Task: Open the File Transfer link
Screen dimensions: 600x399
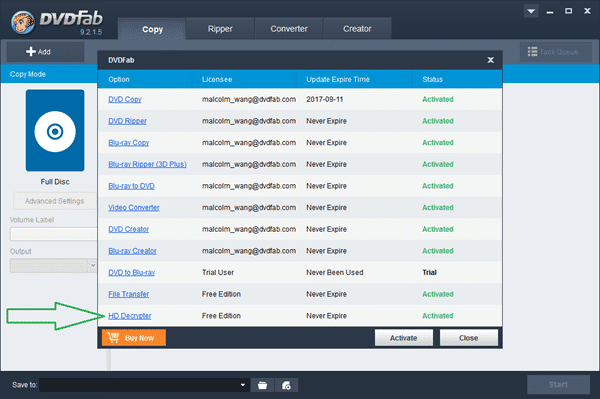Action: (129, 294)
